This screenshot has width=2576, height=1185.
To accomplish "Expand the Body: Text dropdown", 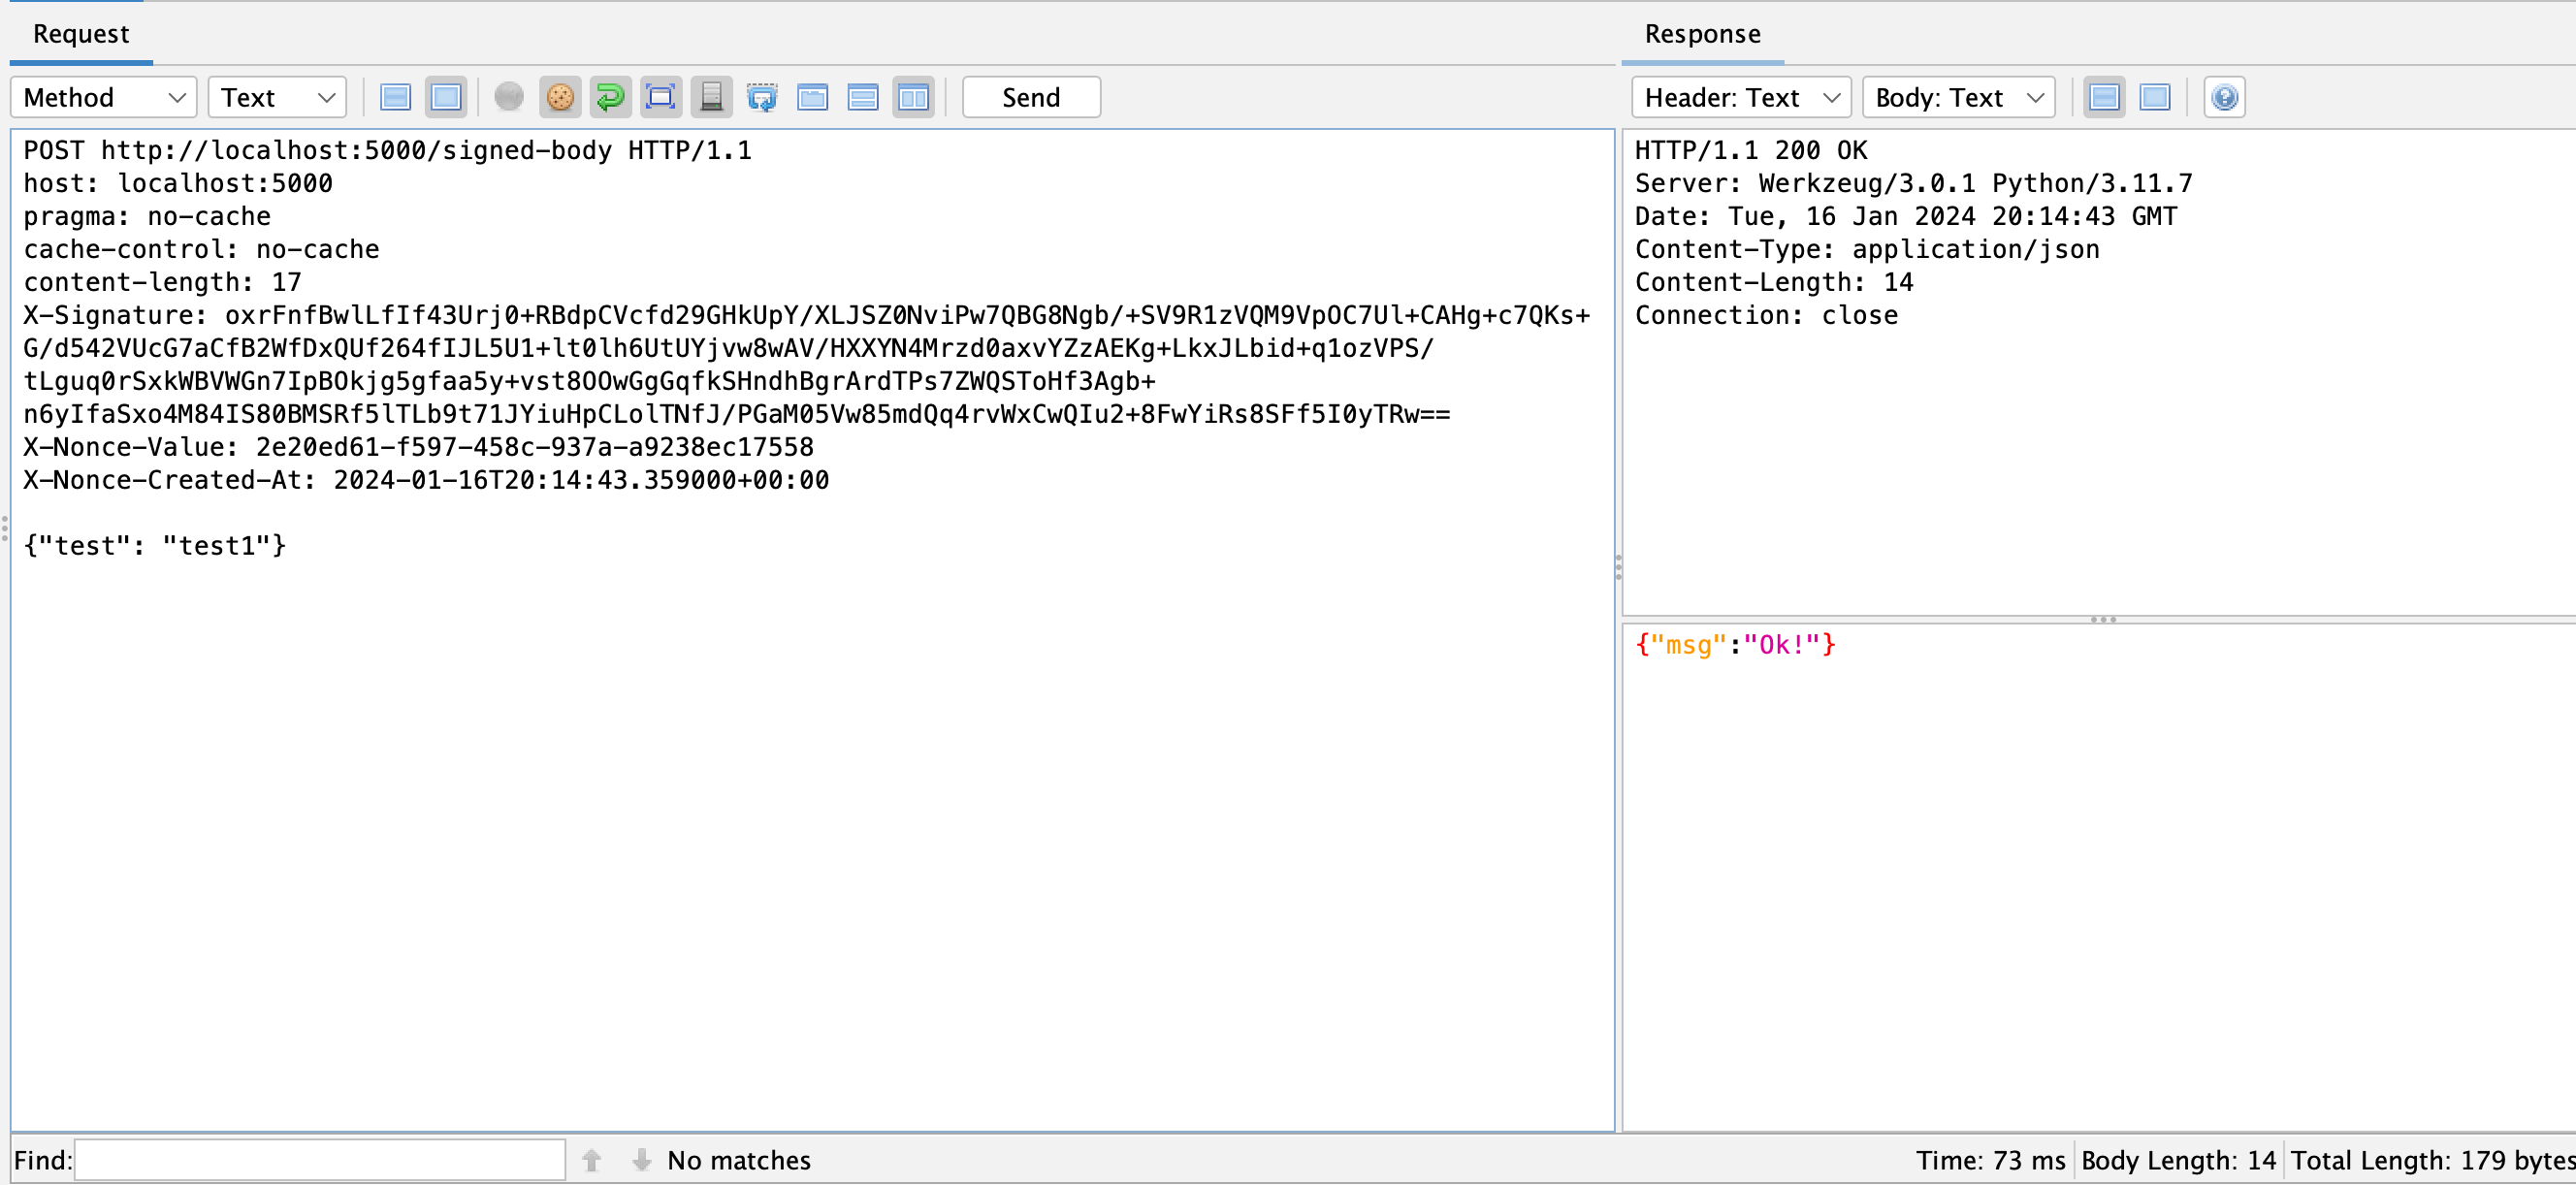I will click(1957, 97).
